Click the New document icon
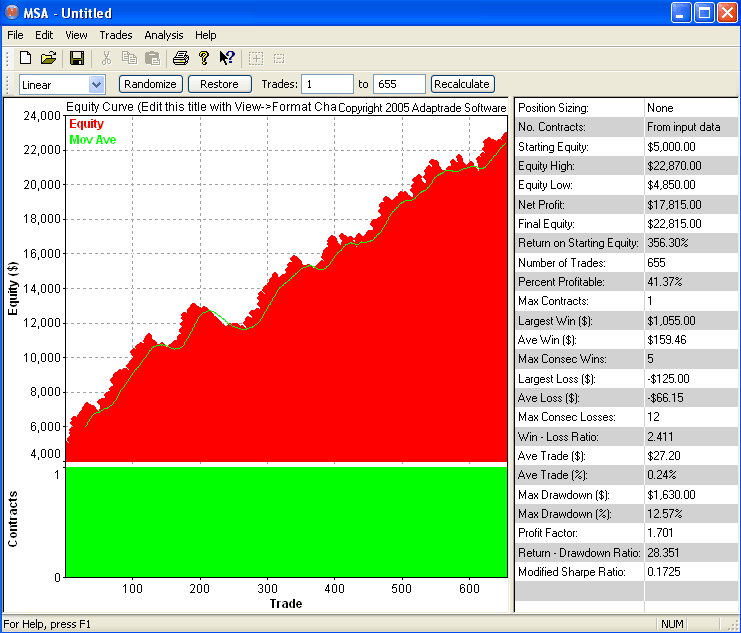741x633 pixels. coord(26,58)
